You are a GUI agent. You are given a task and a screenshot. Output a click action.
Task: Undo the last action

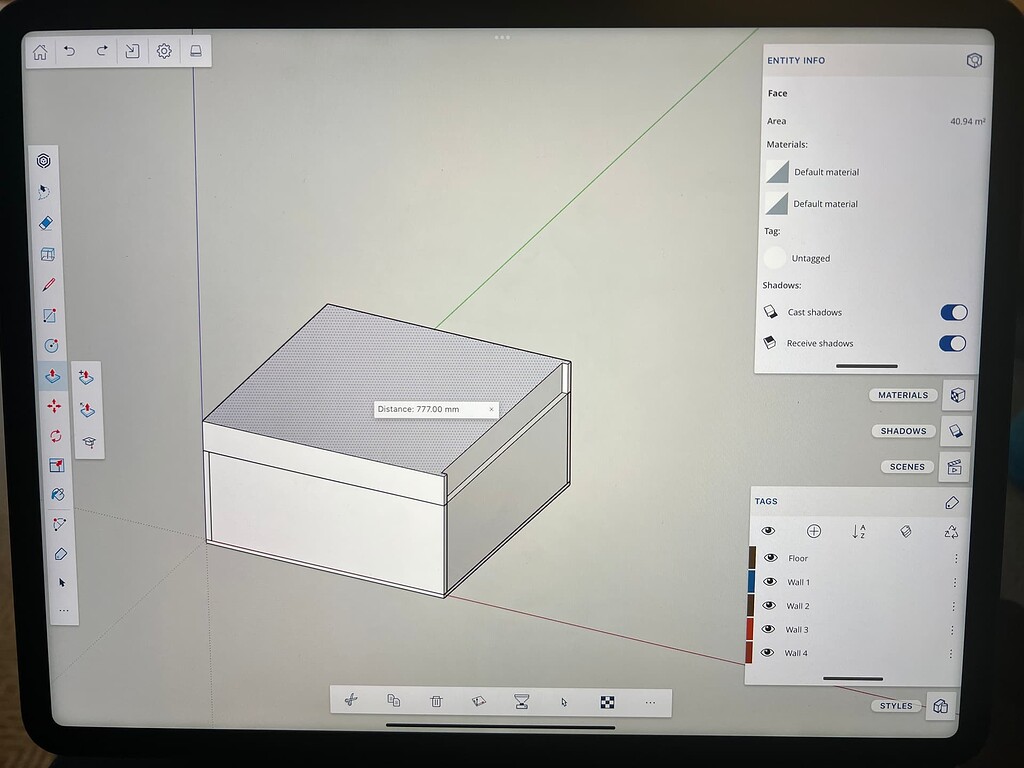(x=69, y=51)
